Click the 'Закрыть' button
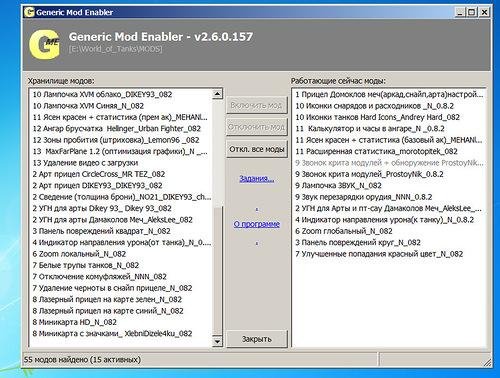Image resolution: width=500 pixels, height=378 pixels. (257, 339)
